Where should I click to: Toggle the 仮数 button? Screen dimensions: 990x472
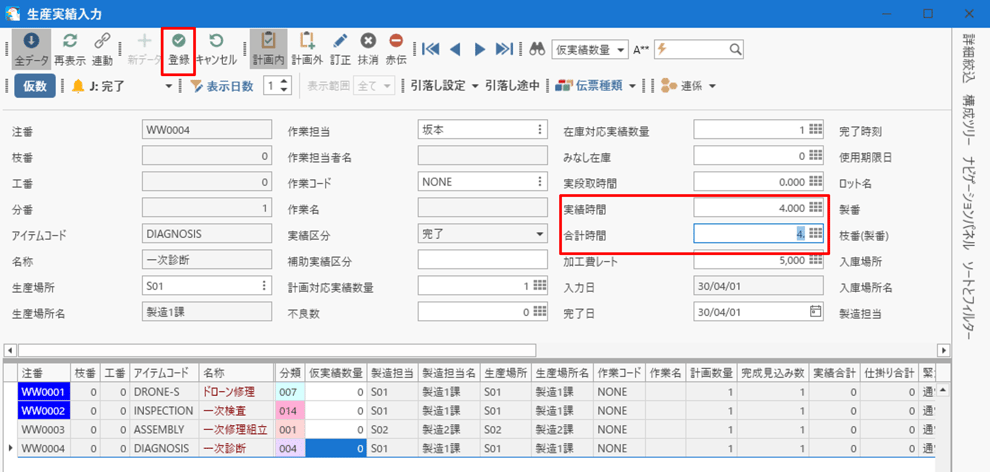coord(35,86)
